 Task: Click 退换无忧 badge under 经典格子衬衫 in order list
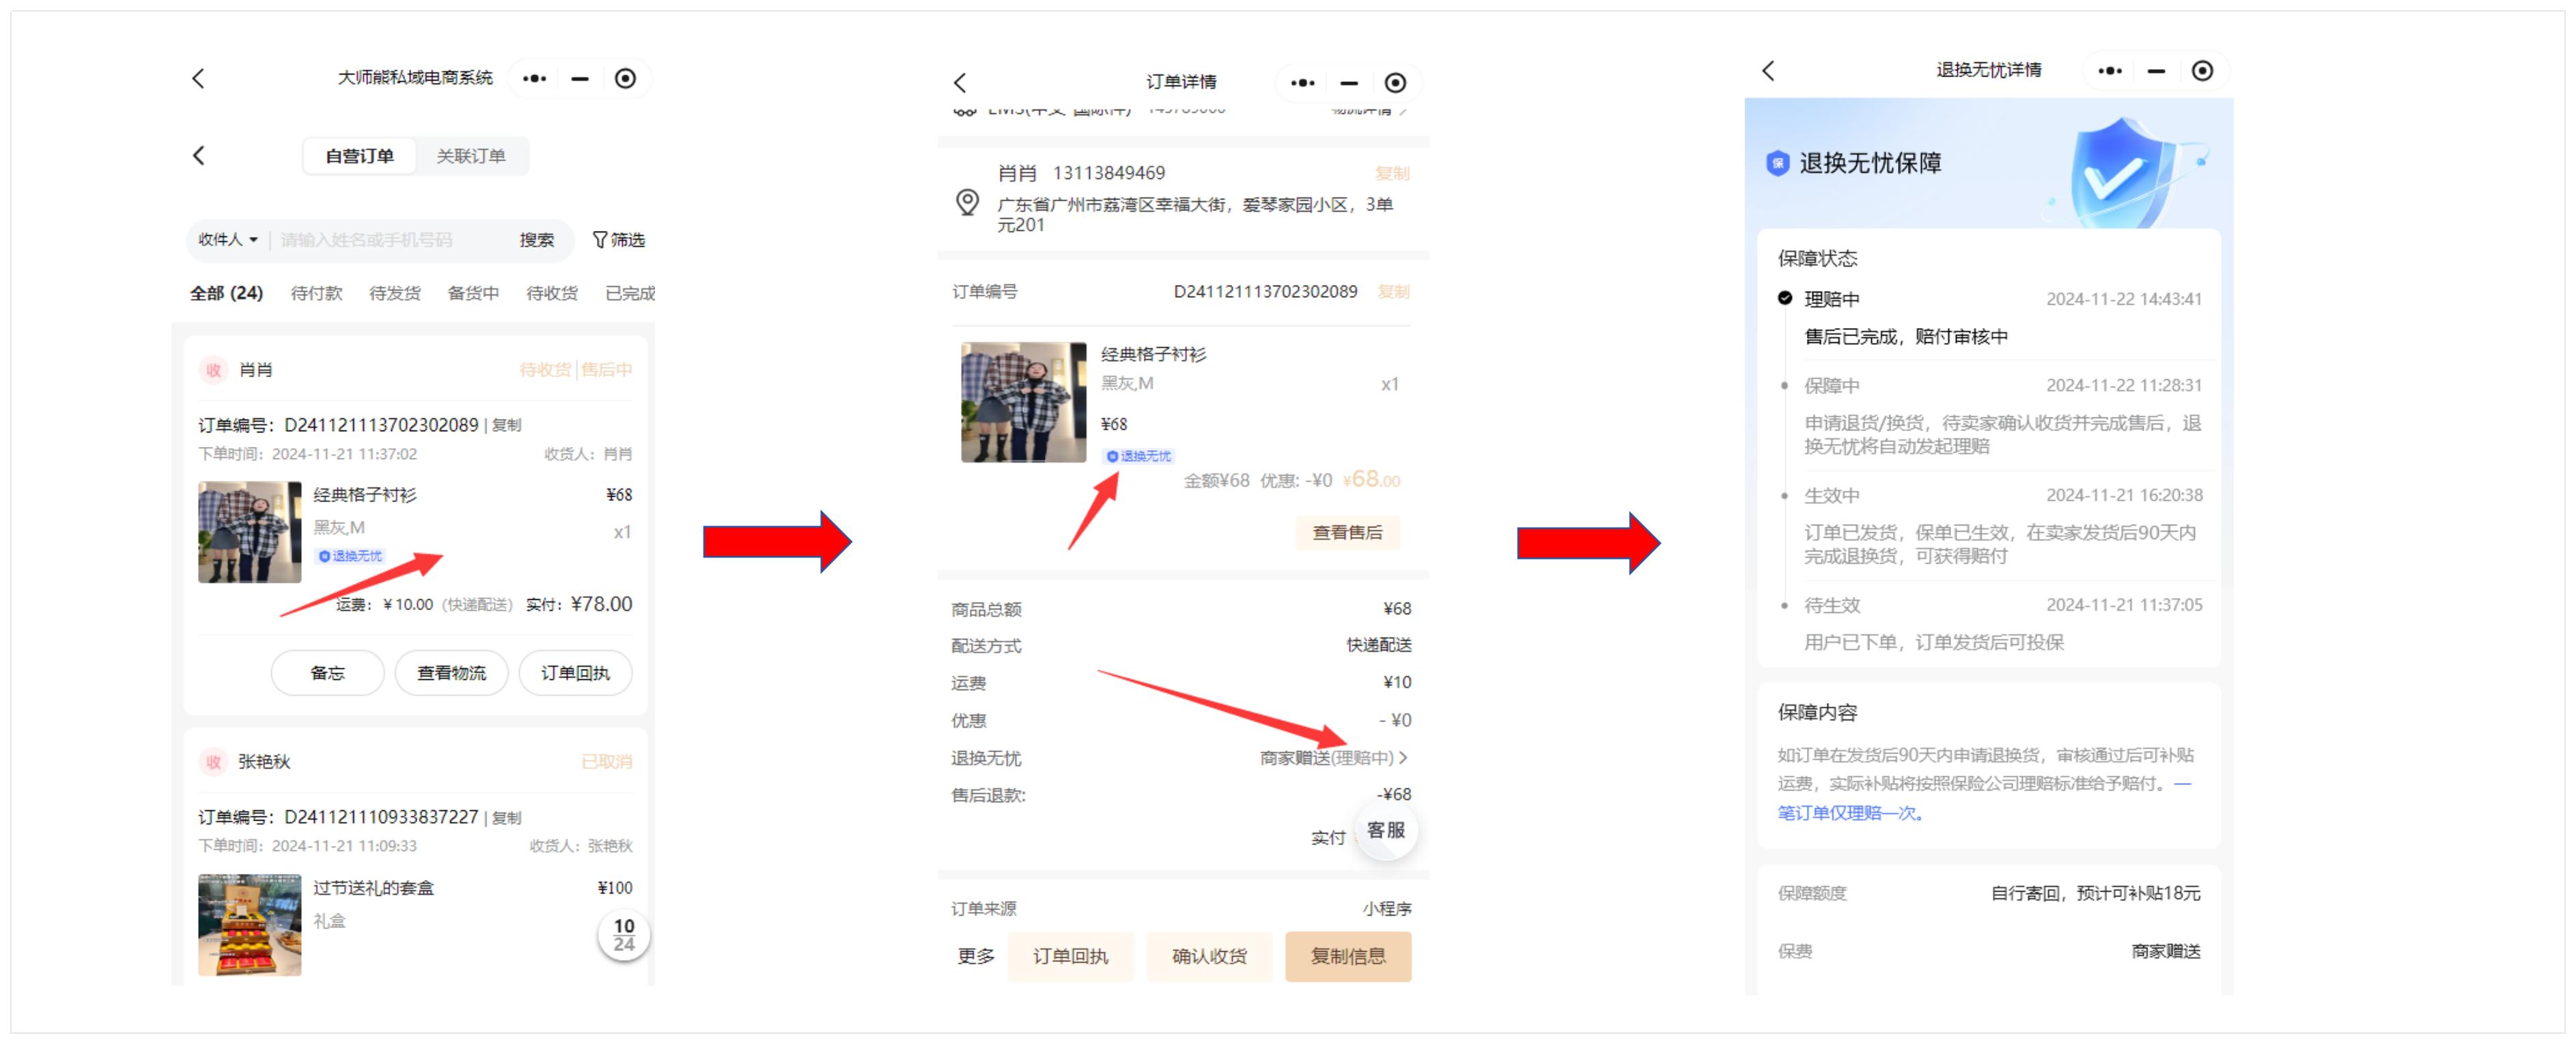click(x=350, y=556)
